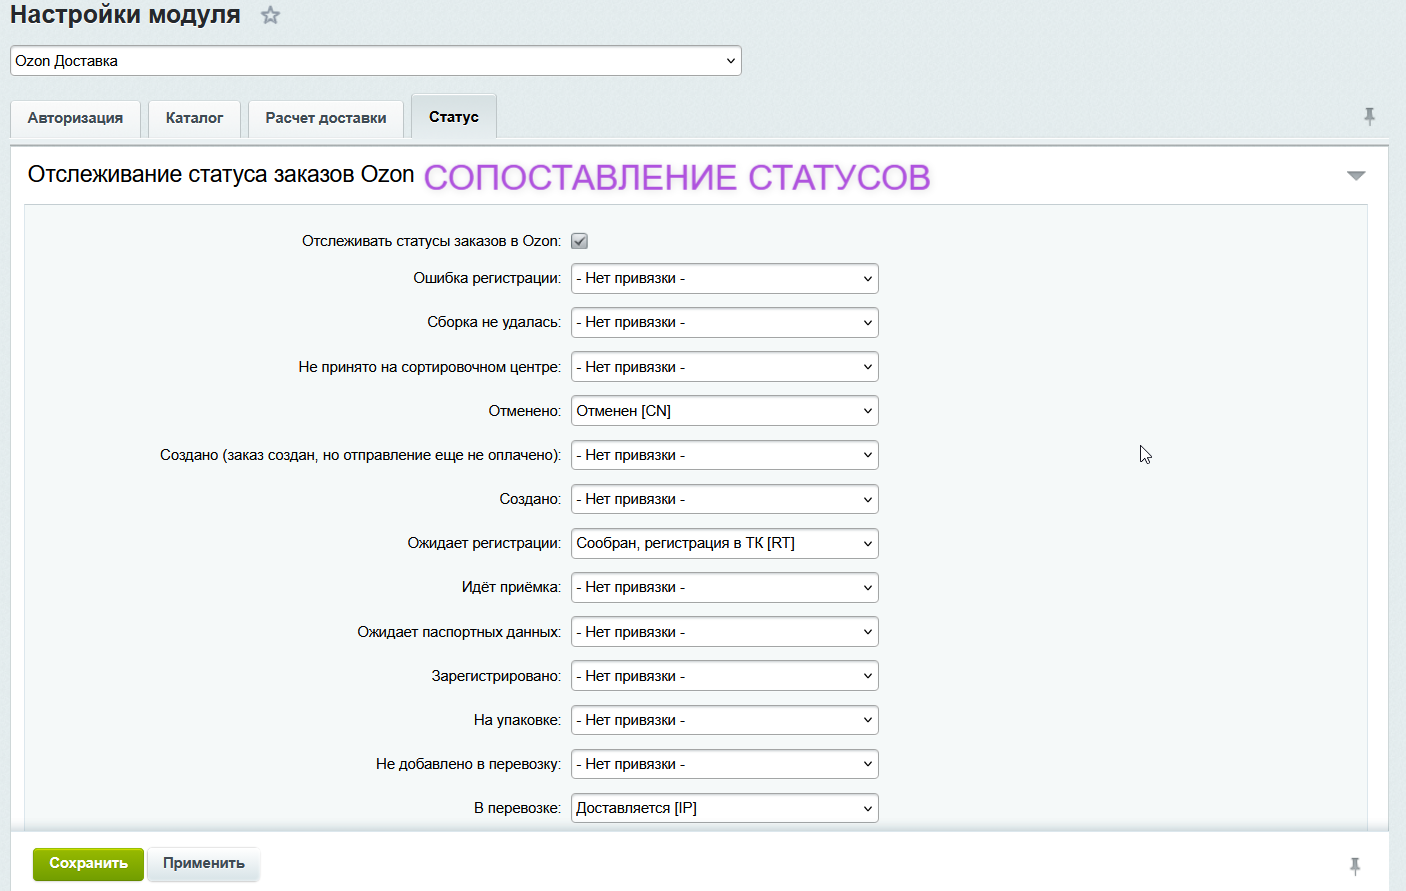
Task: Open the module selector 'Ozon Доставка' dropdown
Action: [x=376, y=60]
